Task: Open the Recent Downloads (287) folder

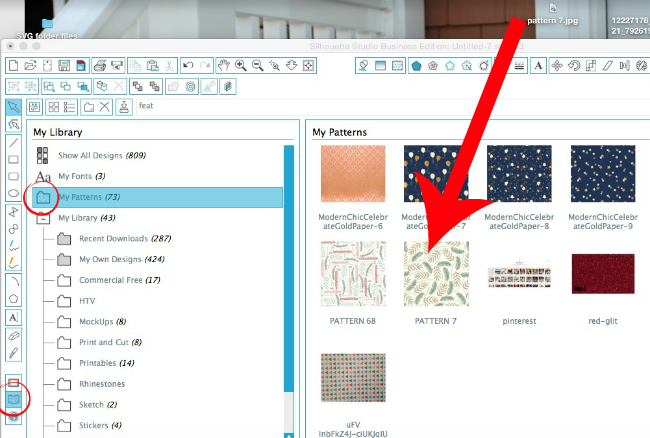Action: coord(125,239)
